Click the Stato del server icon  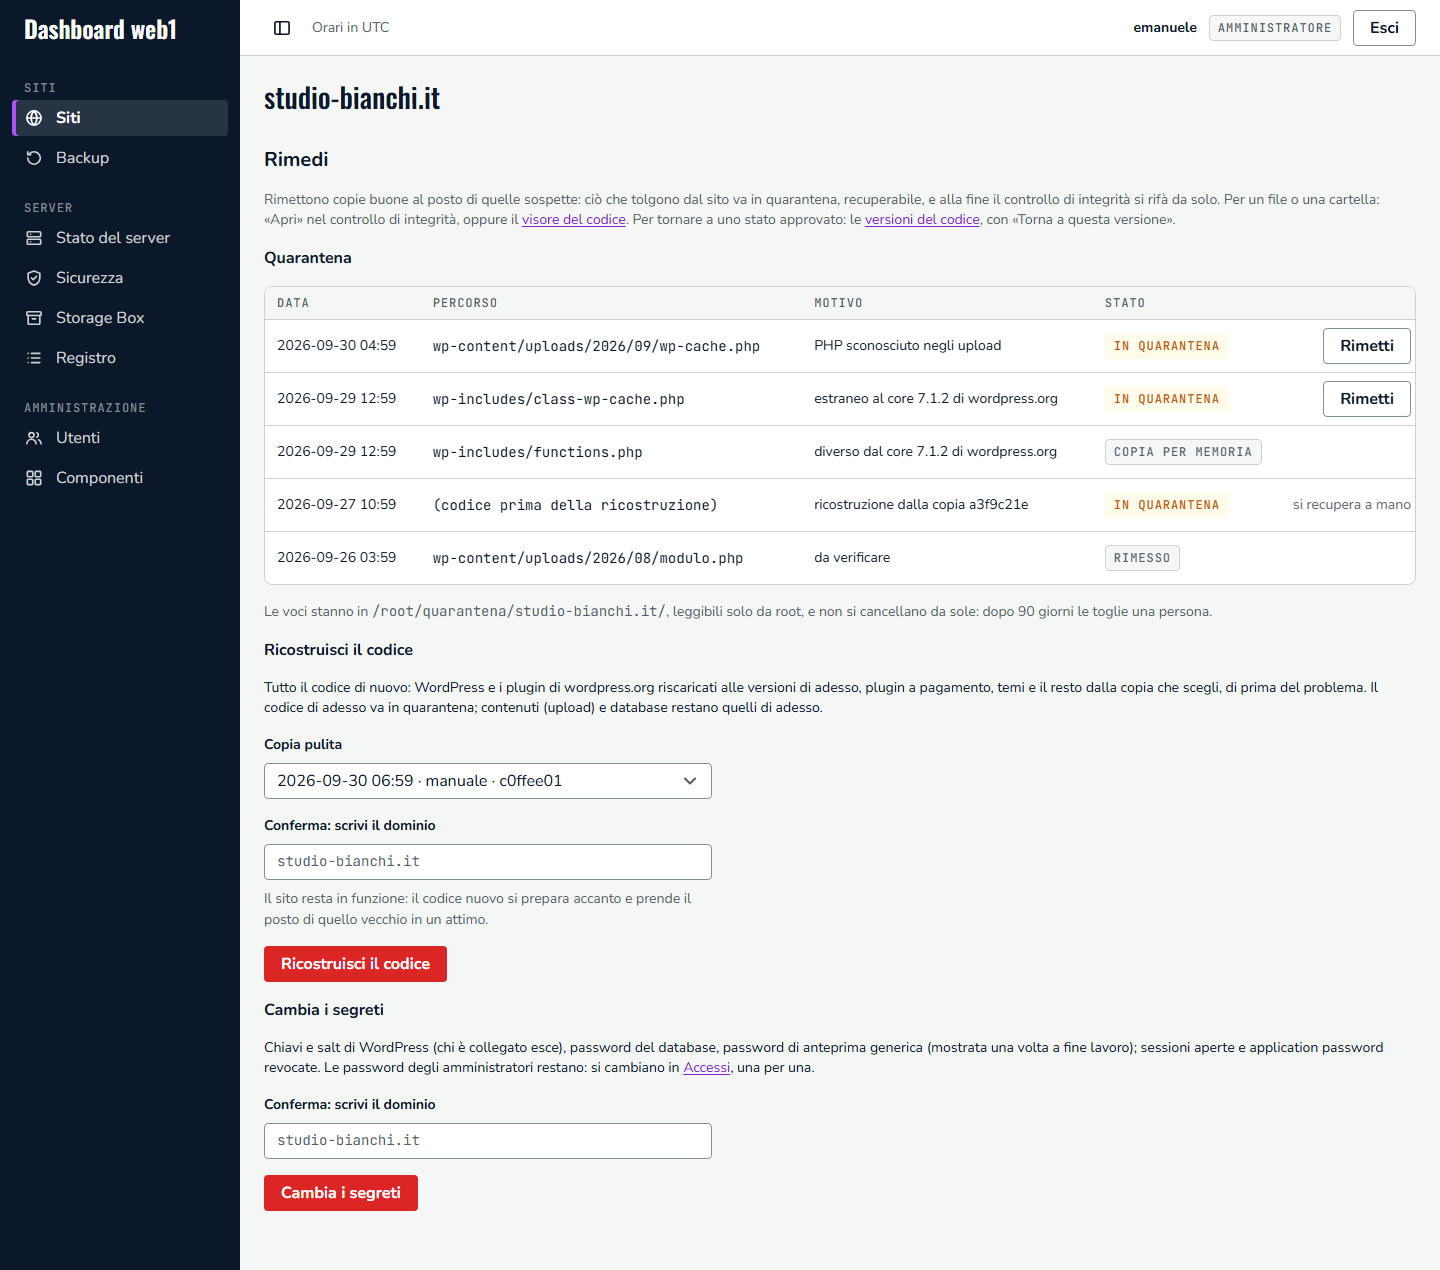point(34,238)
